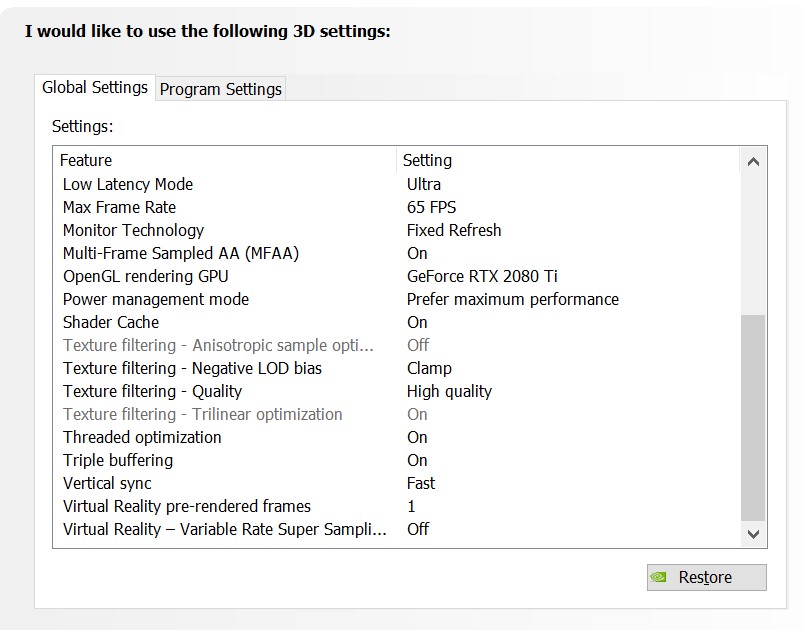
Task: Open the Off value for VR Super Sampling
Action: (x=418, y=529)
